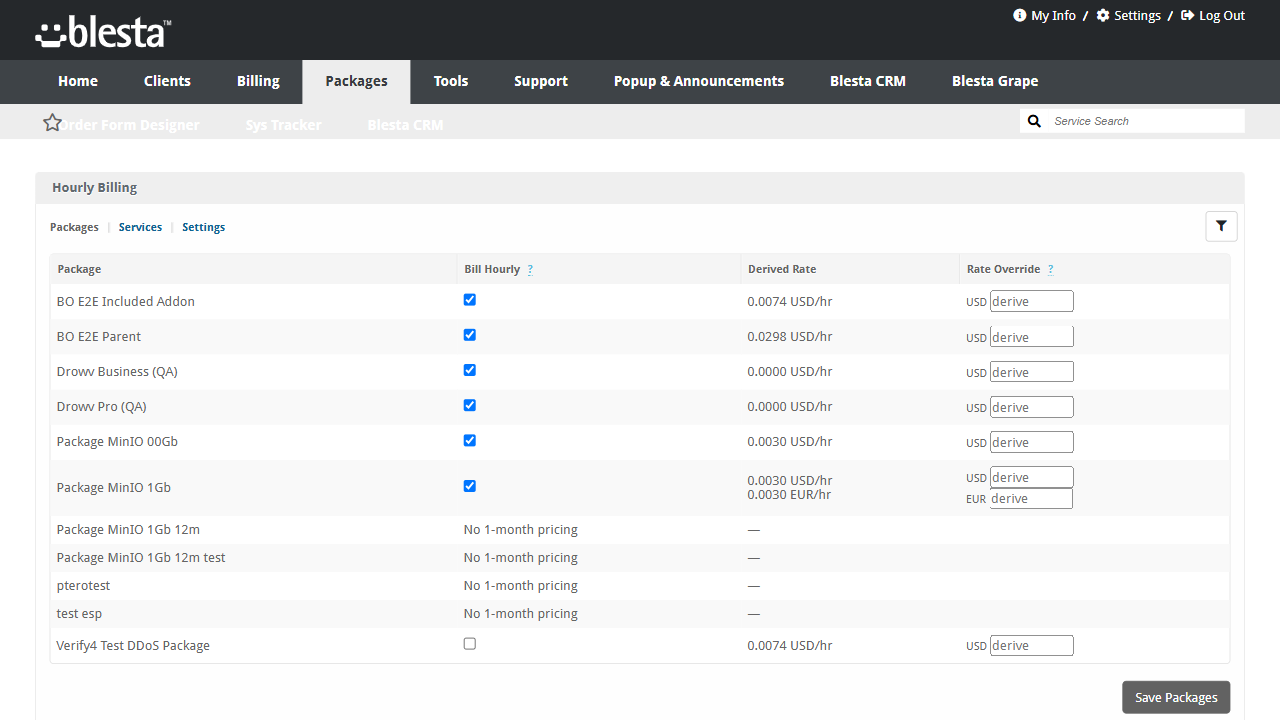1280x720 pixels.
Task: Open Popup & Announcements menu
Action: point(699,81)
